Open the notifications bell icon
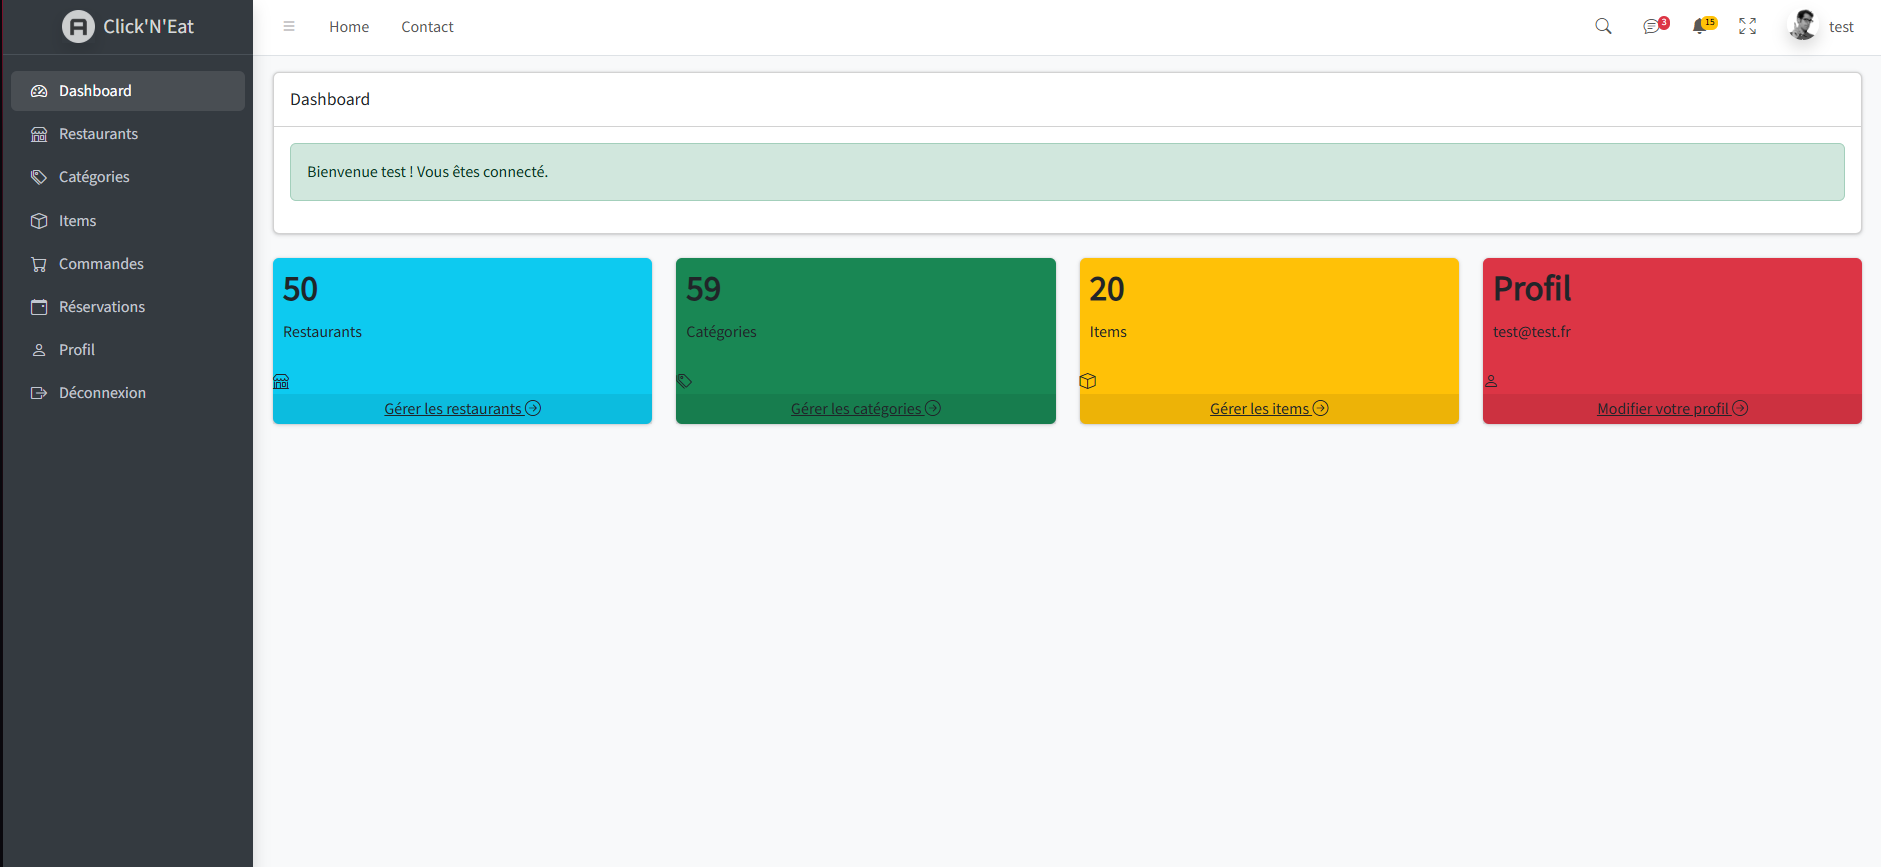The height and width of the screenshot is (867, 1881). point(1699,27)
